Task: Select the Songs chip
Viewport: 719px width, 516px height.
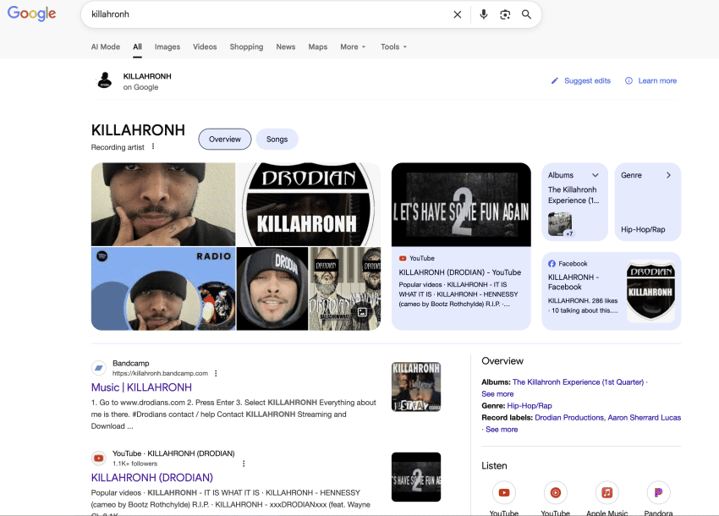Action: click(277, 139)
